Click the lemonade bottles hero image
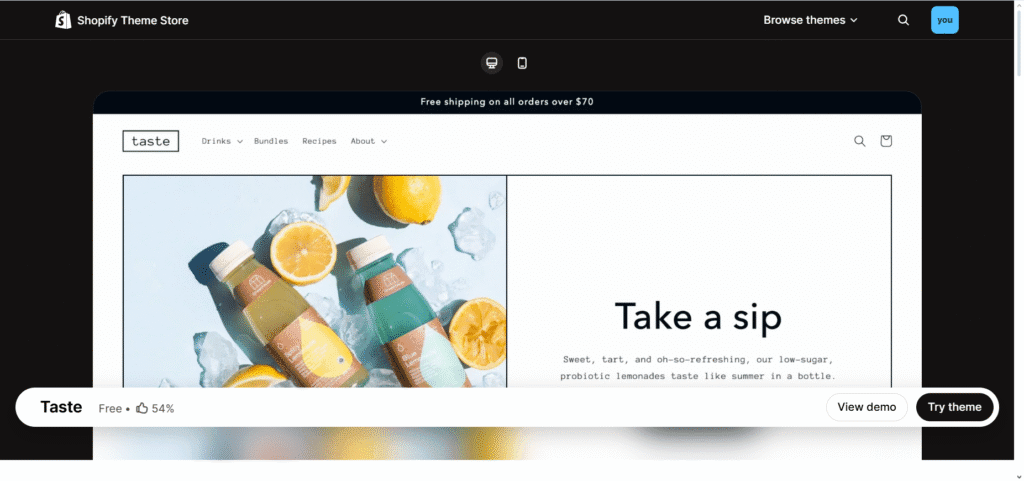The image size is (1024, 481). tap(315, 281)
